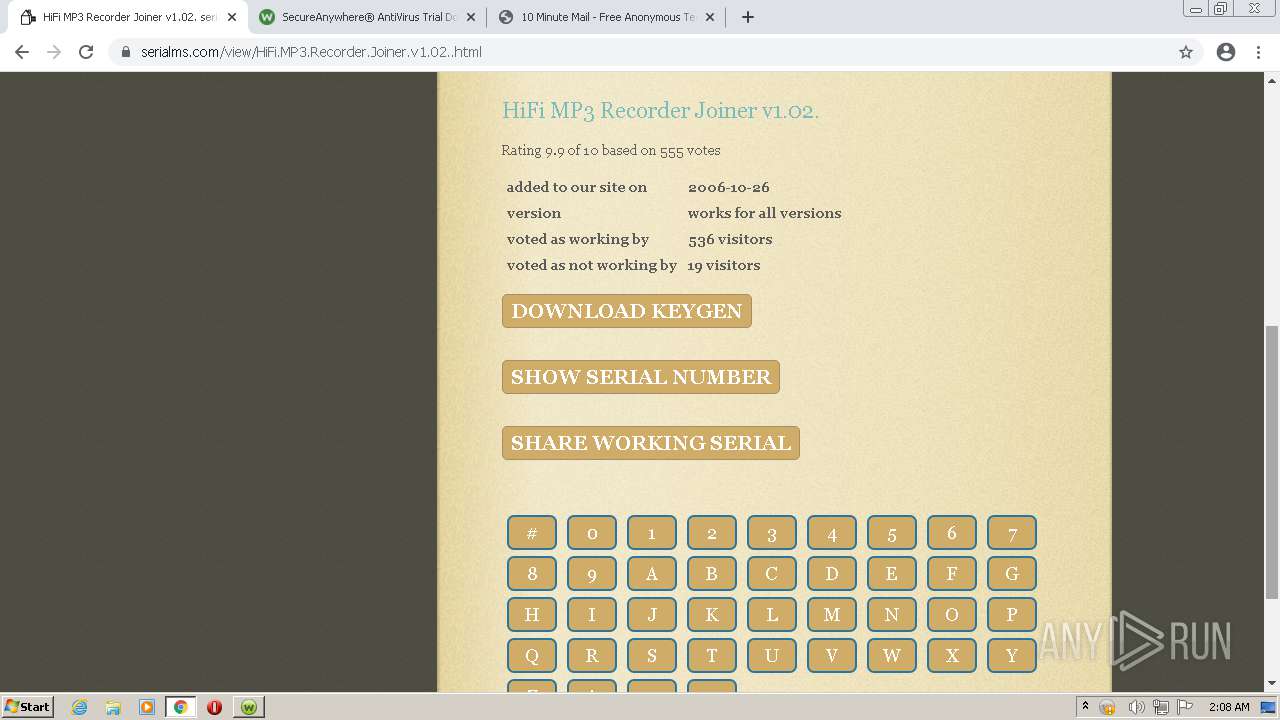Open a new browser tab
This screenshot has width=1280, height=720.
point(747,17)
